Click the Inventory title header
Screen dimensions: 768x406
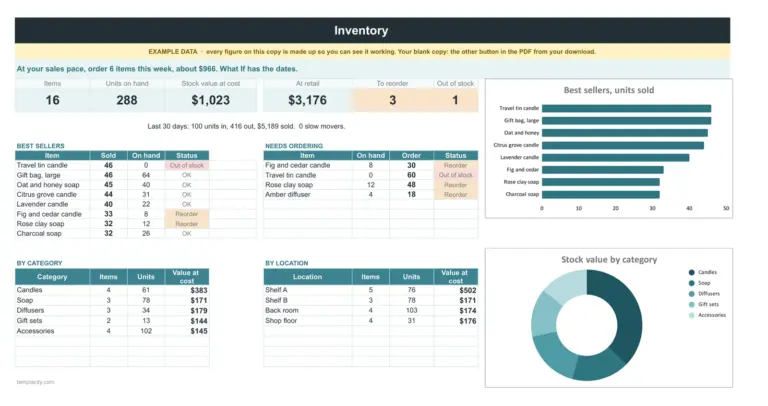point(361,30)
